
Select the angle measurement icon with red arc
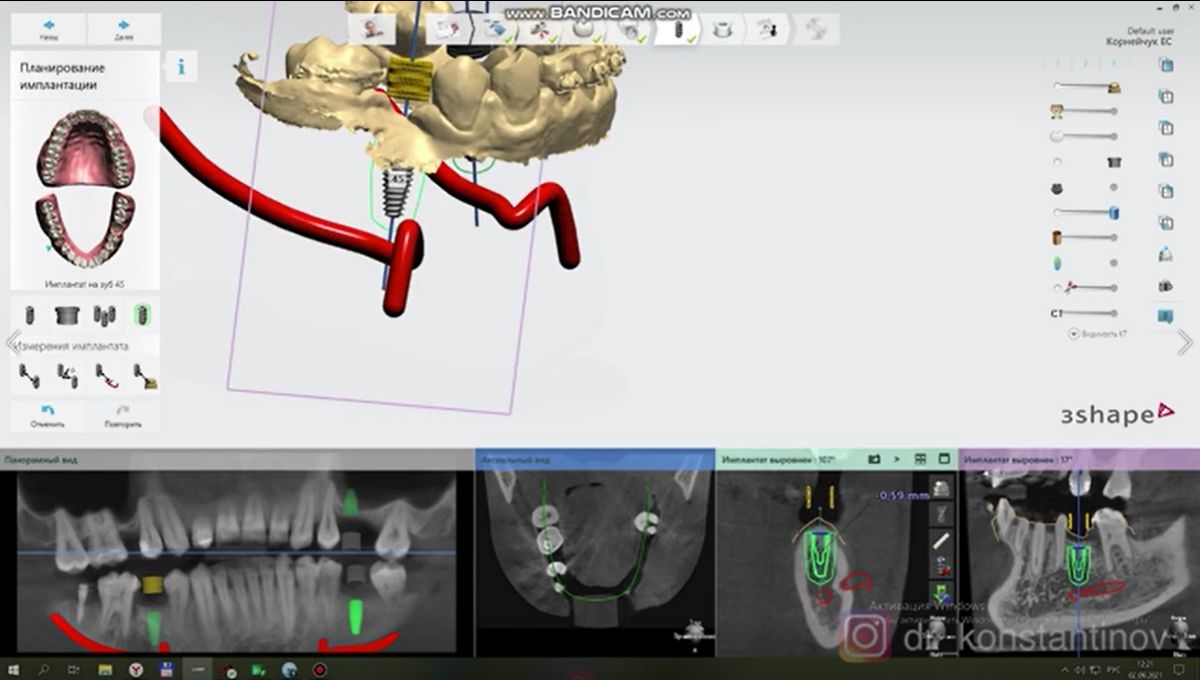click(105, 375)
